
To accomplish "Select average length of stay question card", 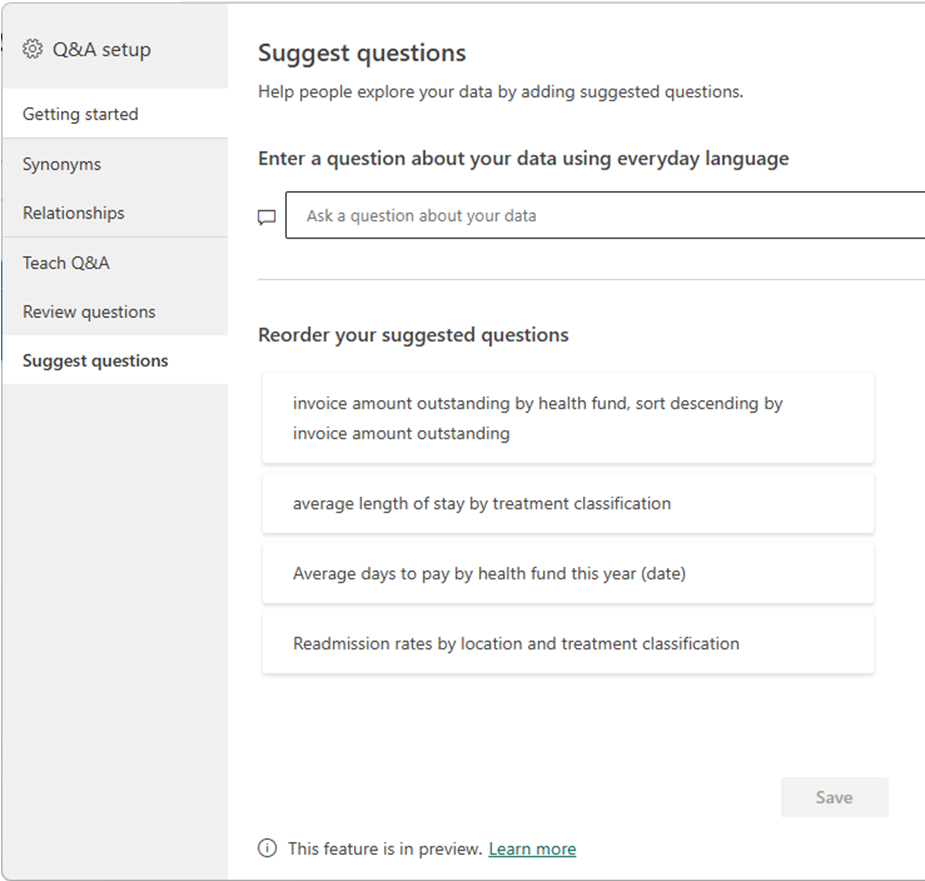I will pyautogui.click(x=567, y=504).
